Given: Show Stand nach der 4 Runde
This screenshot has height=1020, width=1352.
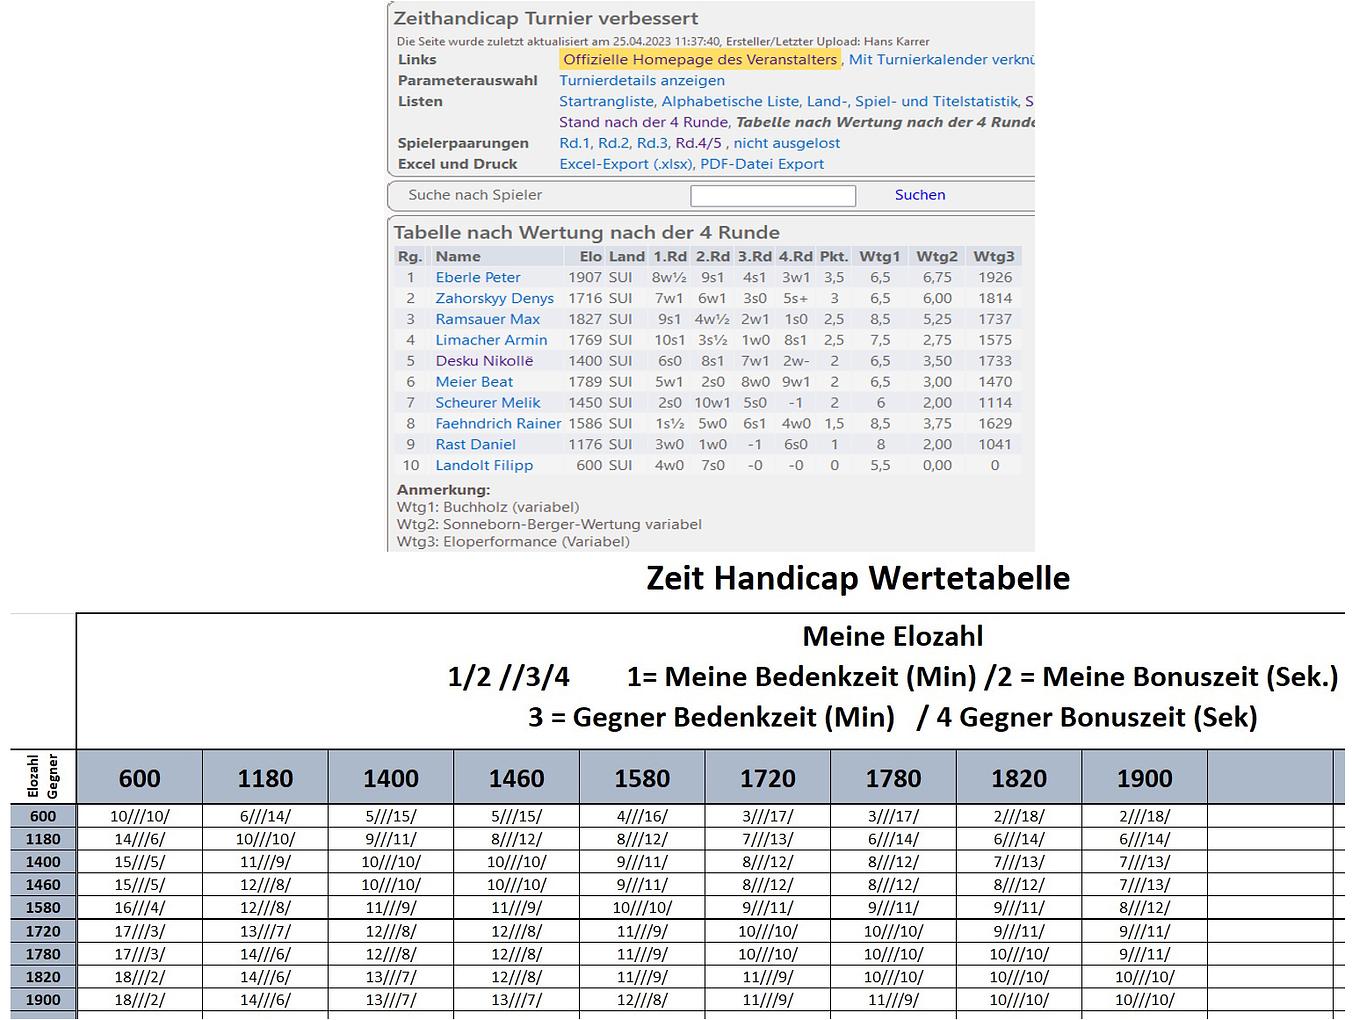Looking at the screenshot, I should tap(643, 123).
